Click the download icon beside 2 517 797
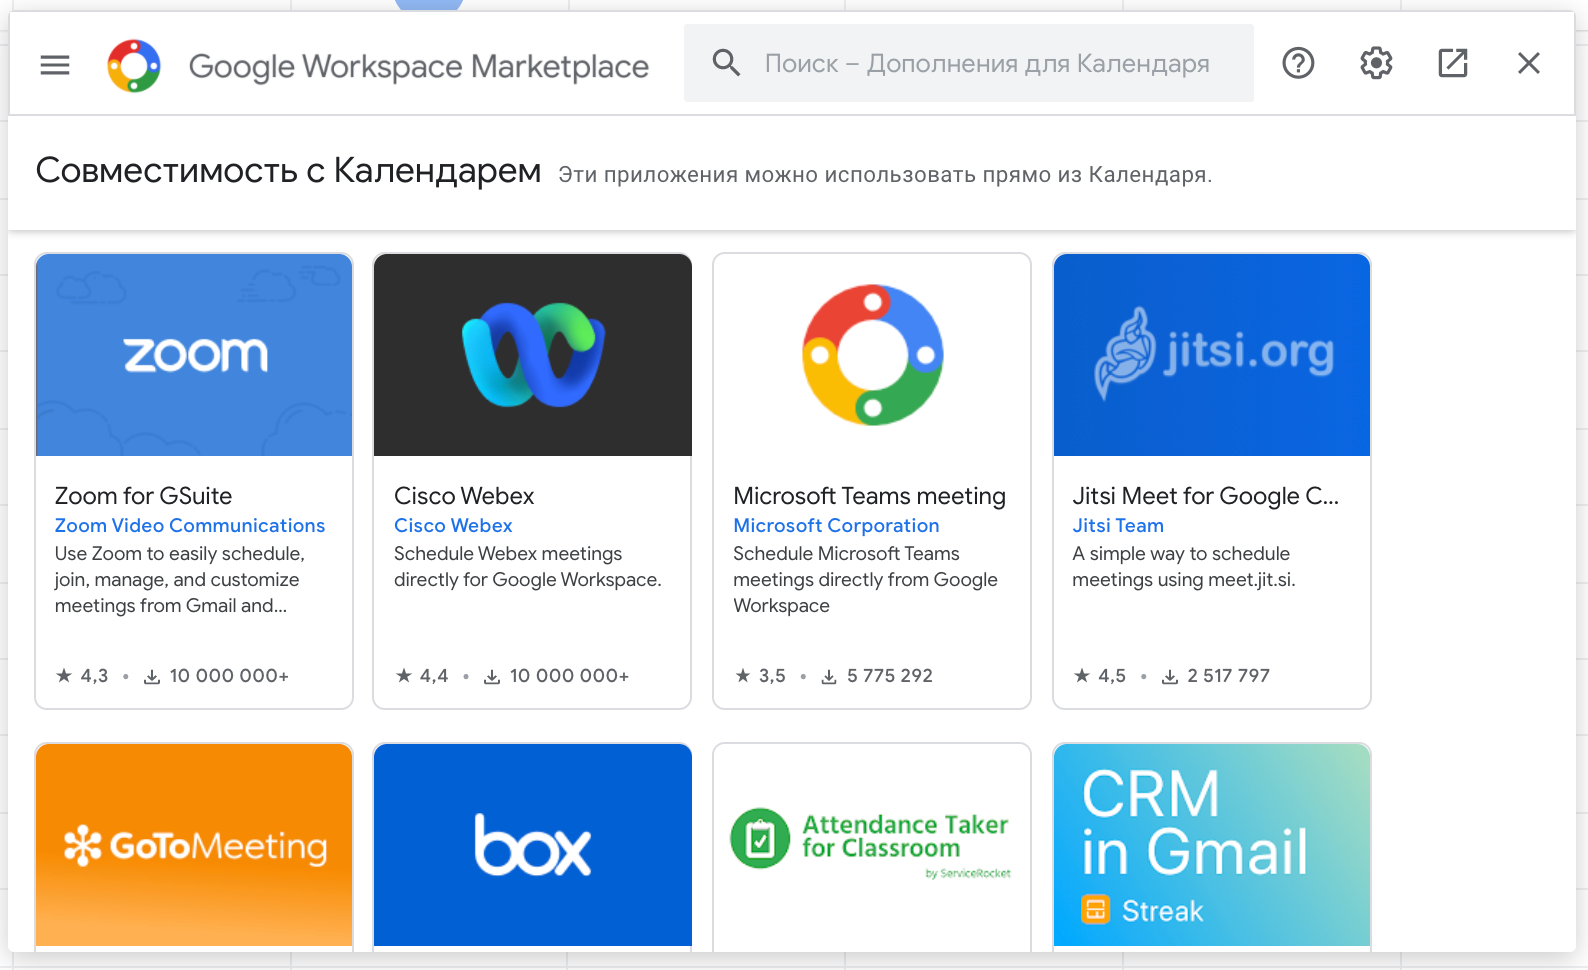This screenshot has height=970, width=1588. coord(1170,677)
